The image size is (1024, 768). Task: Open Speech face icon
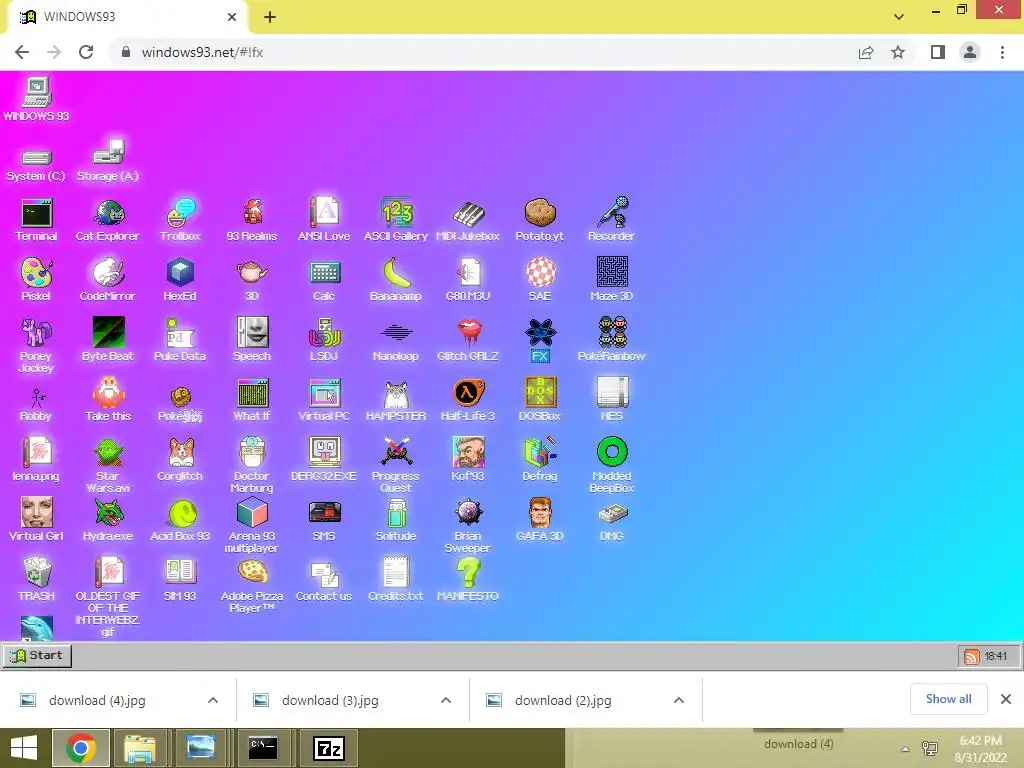point(252,340)
